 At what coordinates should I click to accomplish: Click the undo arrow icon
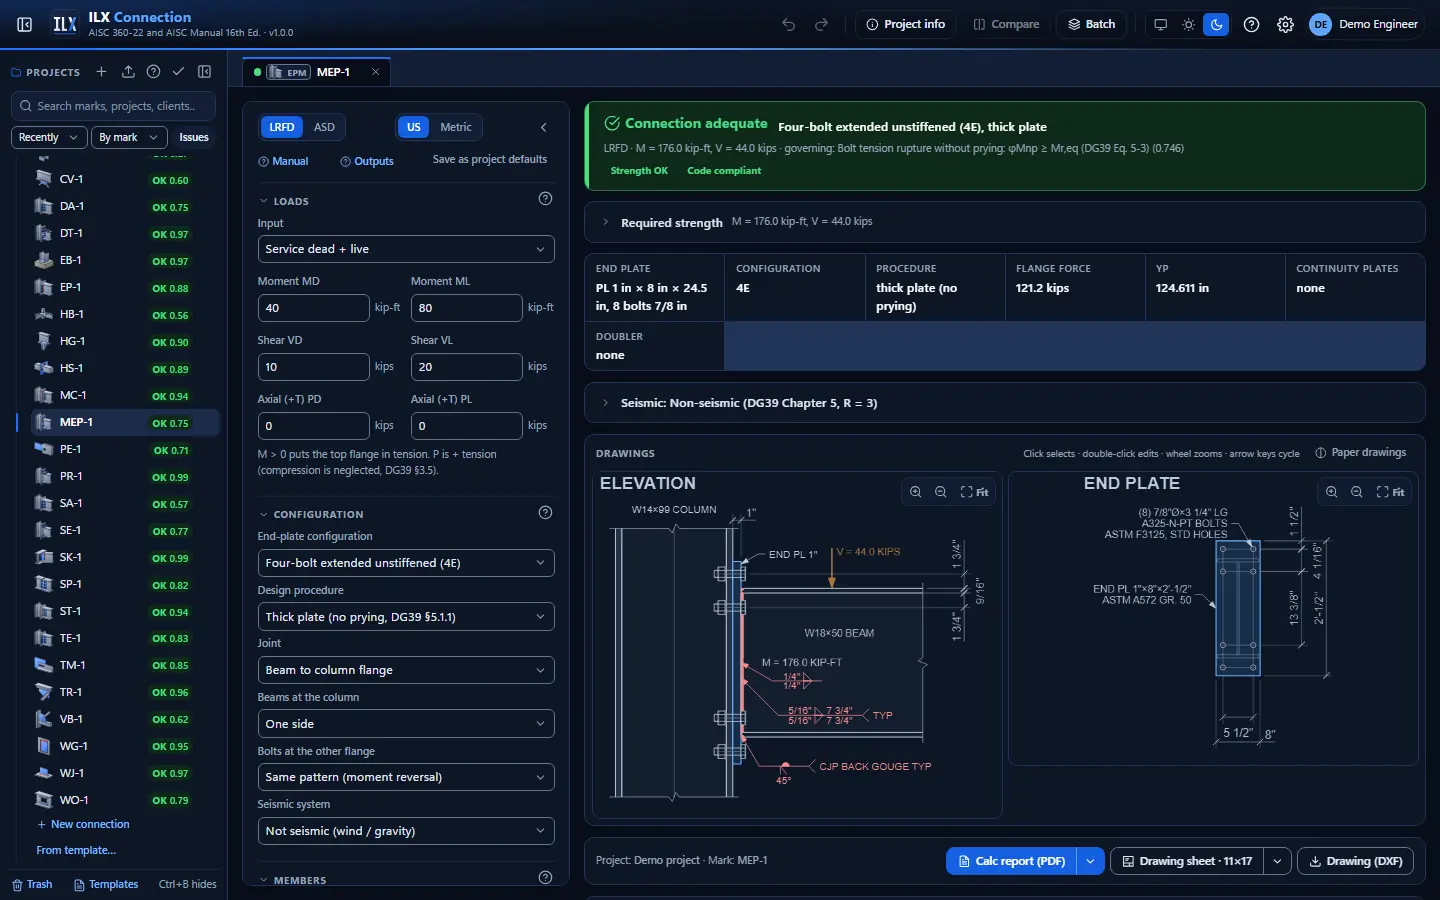pyautogui.click(x=789, y=24)
